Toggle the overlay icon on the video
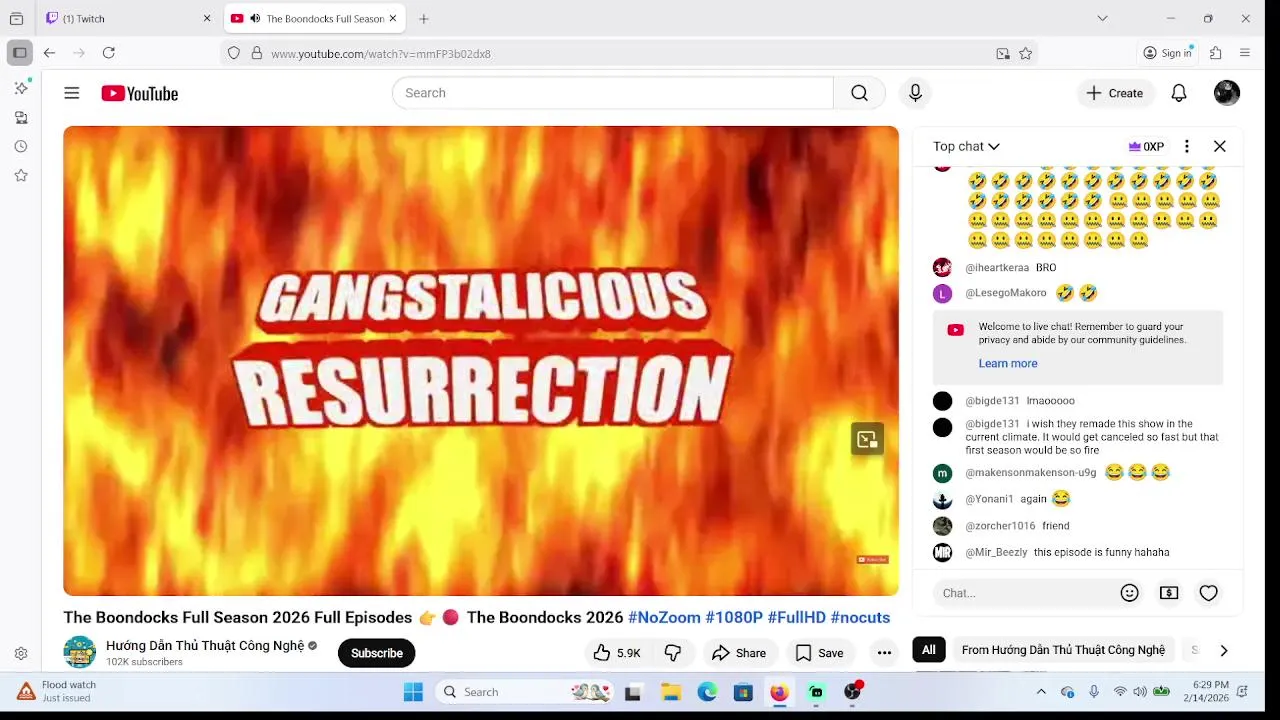The image size is (1280, 720). click(x=867, y=439)
